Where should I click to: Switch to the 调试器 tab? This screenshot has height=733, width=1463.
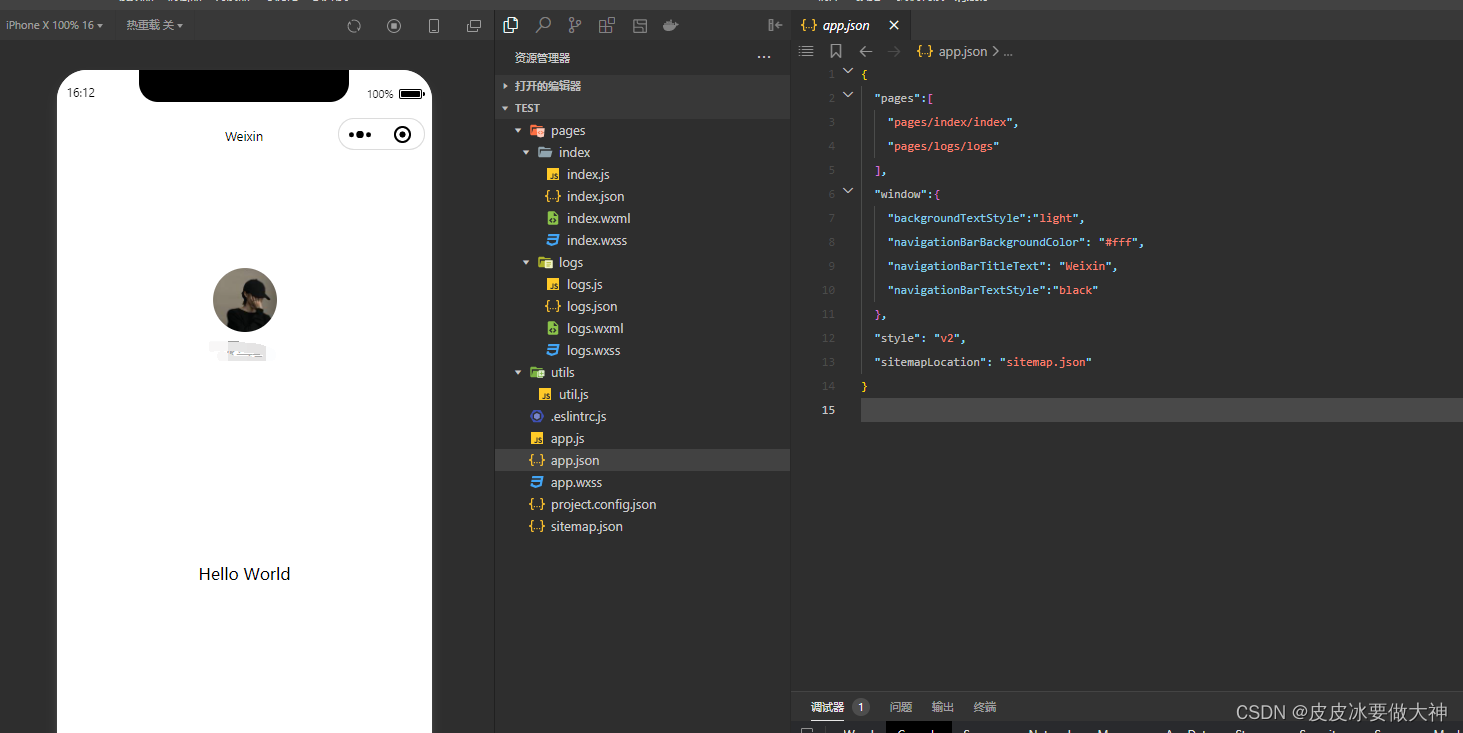pyautogui.click(x=827, y=707)
